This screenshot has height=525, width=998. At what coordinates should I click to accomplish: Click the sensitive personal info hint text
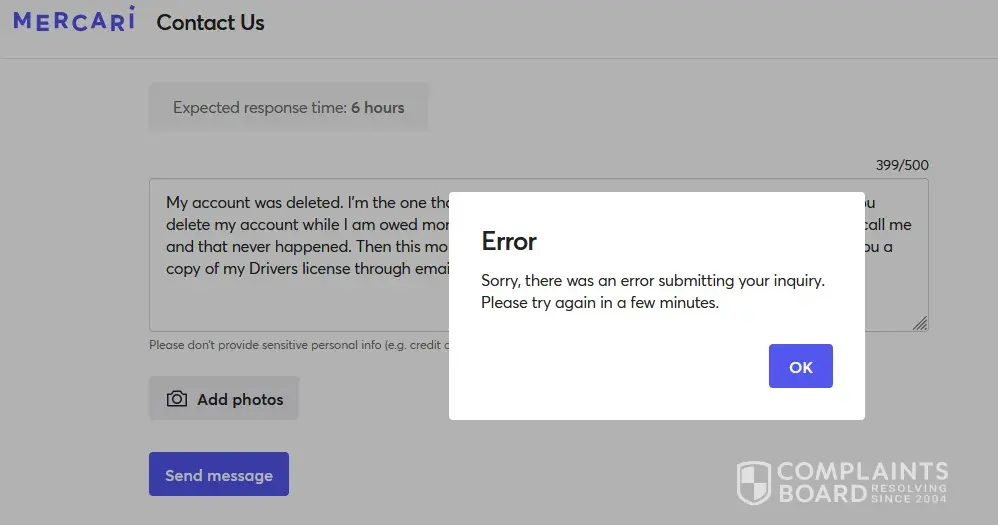coord(297,345)
